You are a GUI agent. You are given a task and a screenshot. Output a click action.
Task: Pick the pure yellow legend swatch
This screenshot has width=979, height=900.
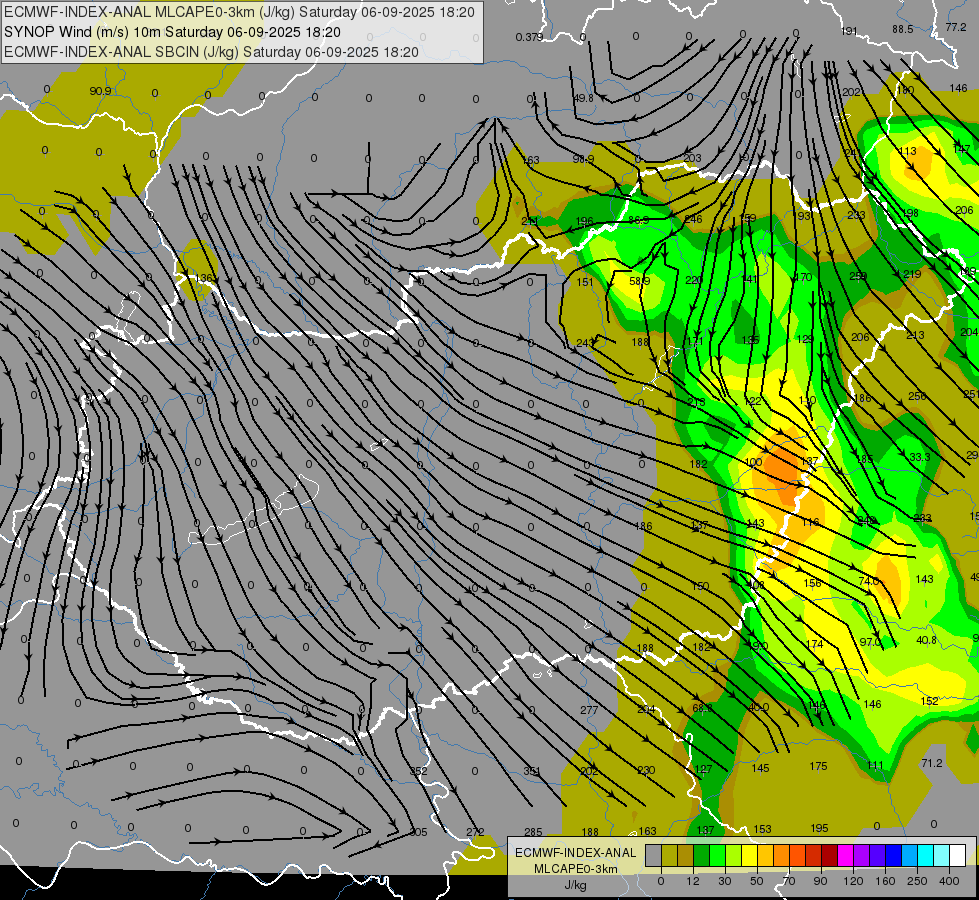tap(749, 855)
